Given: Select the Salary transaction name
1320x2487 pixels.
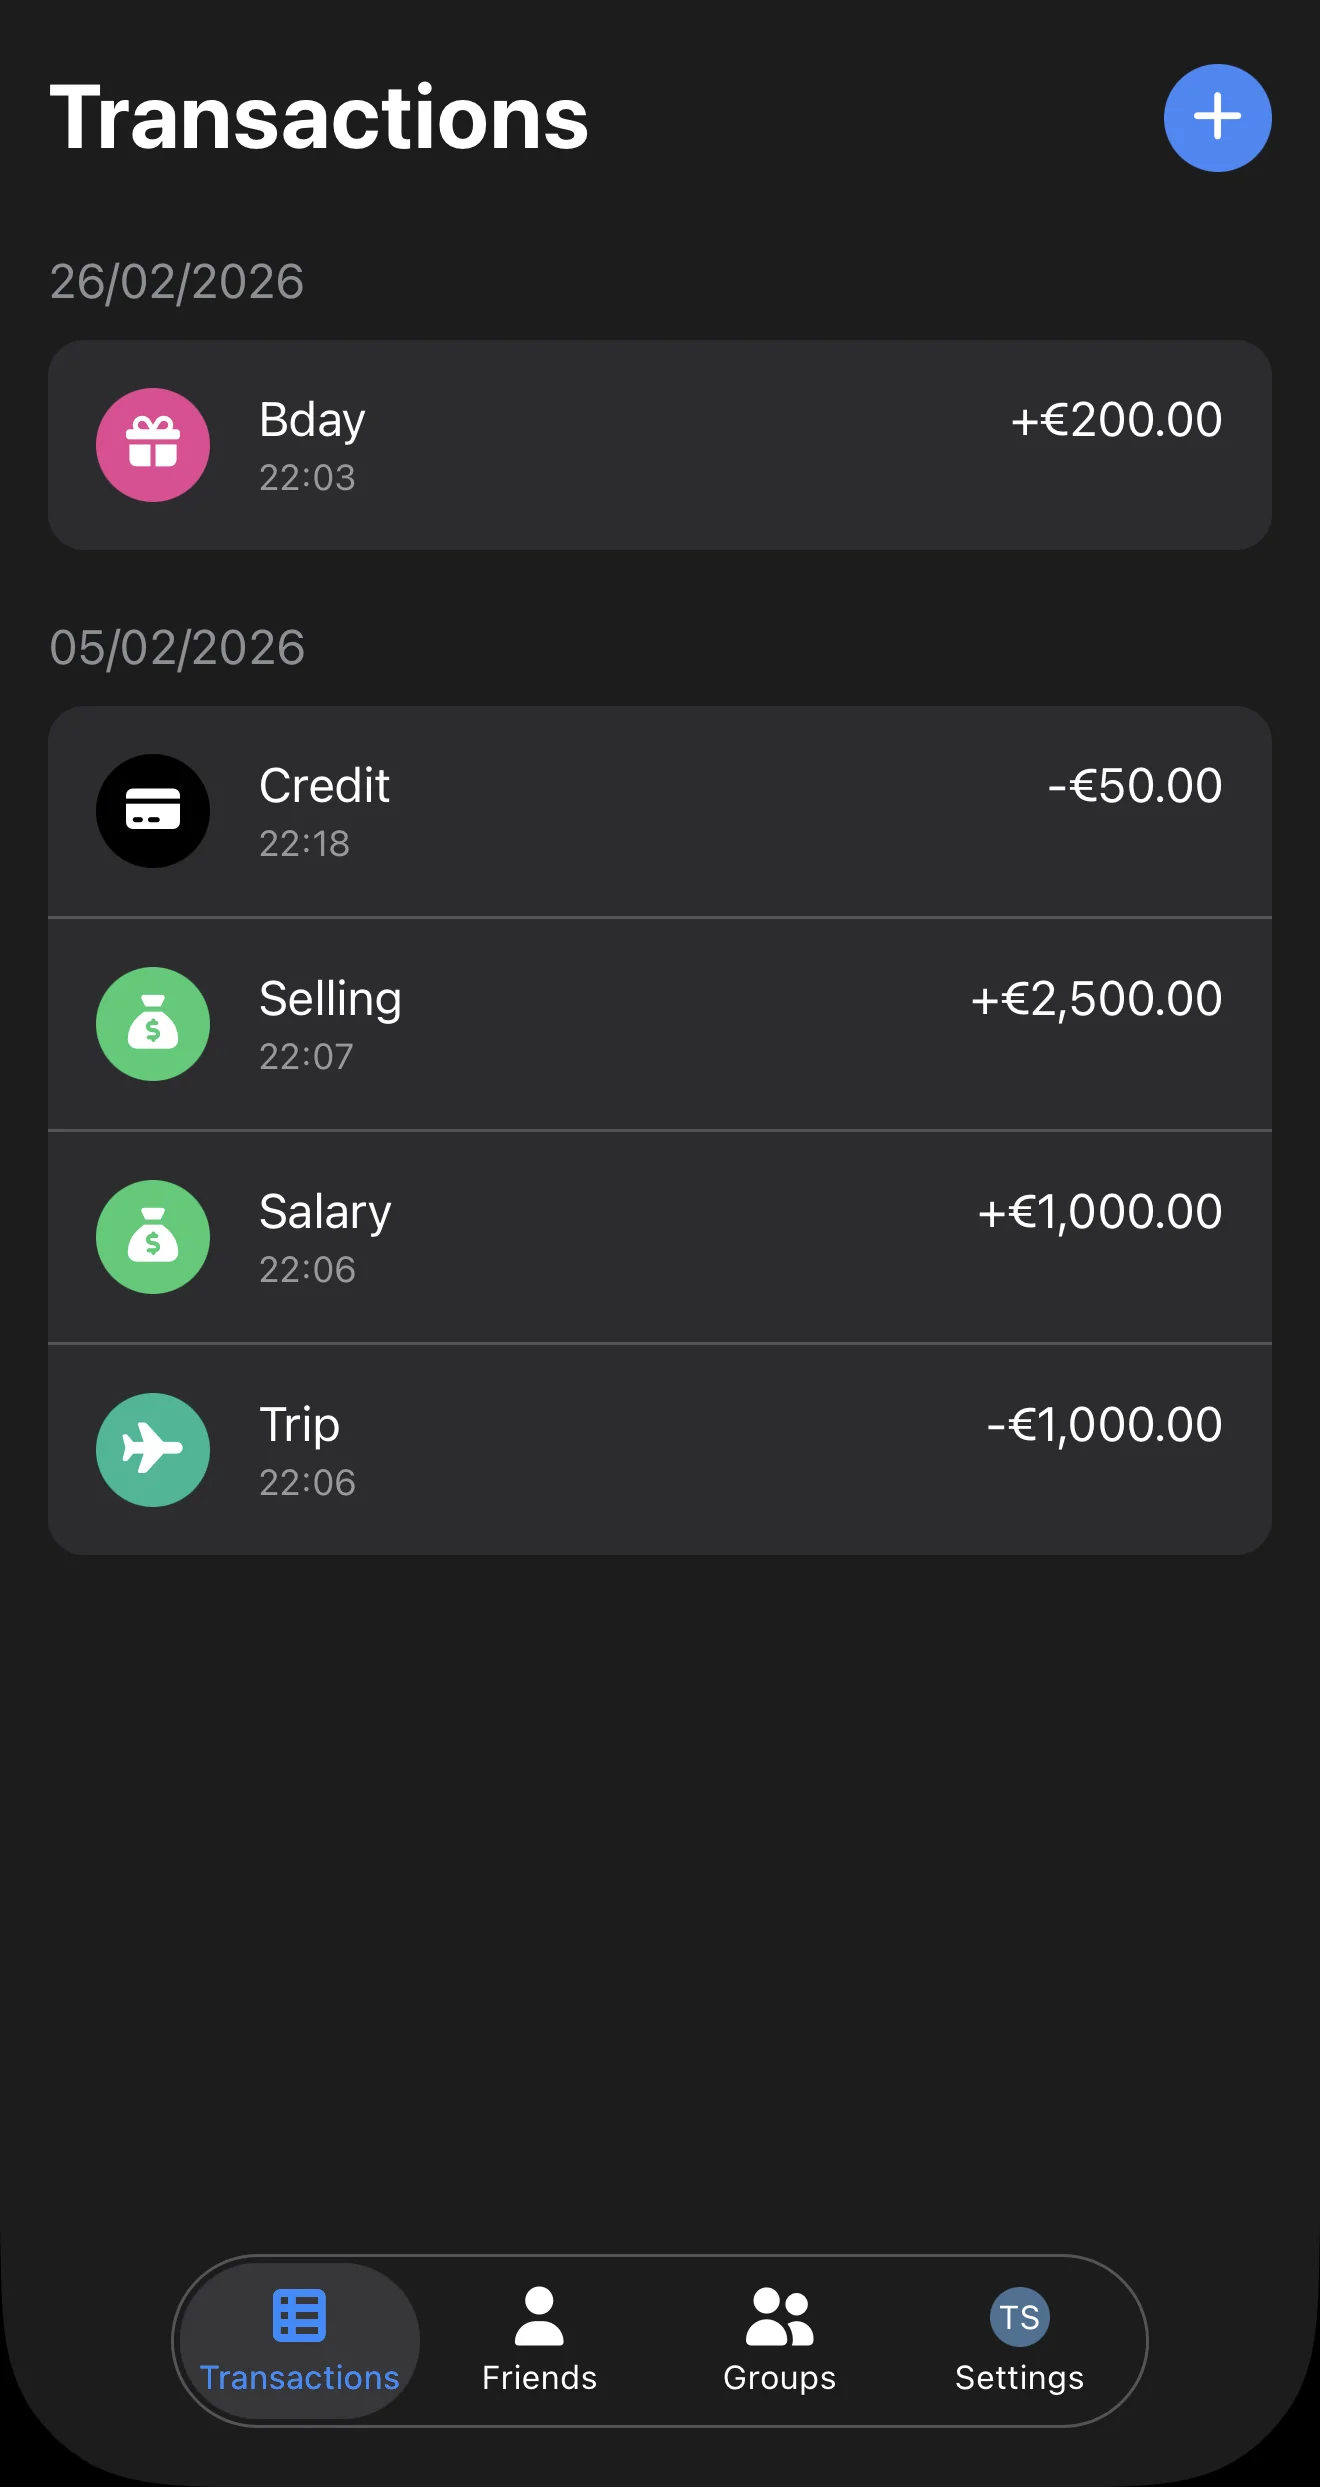Looking at the screenshot, I should pos(325,1213).
